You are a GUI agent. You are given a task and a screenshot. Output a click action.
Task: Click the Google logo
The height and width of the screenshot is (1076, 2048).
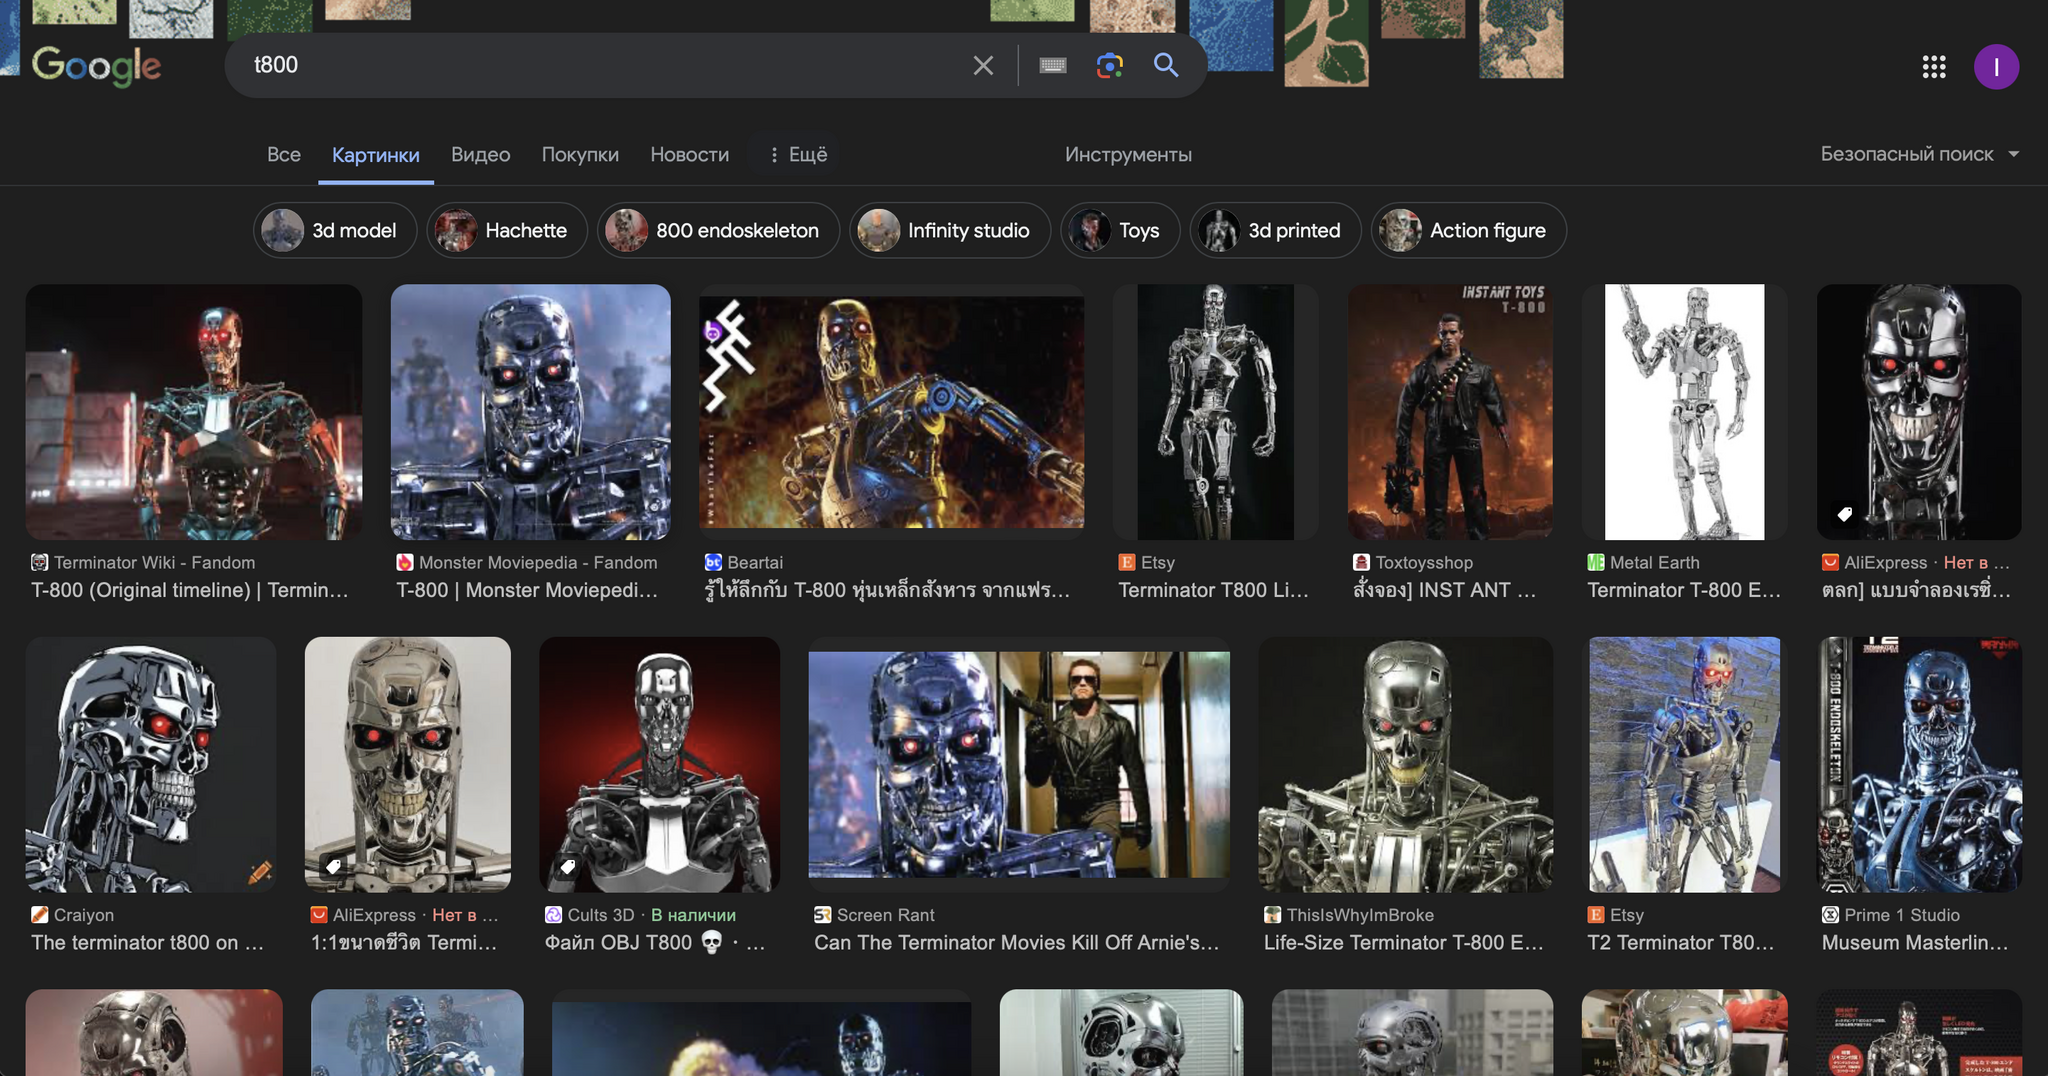click(96, 66)
